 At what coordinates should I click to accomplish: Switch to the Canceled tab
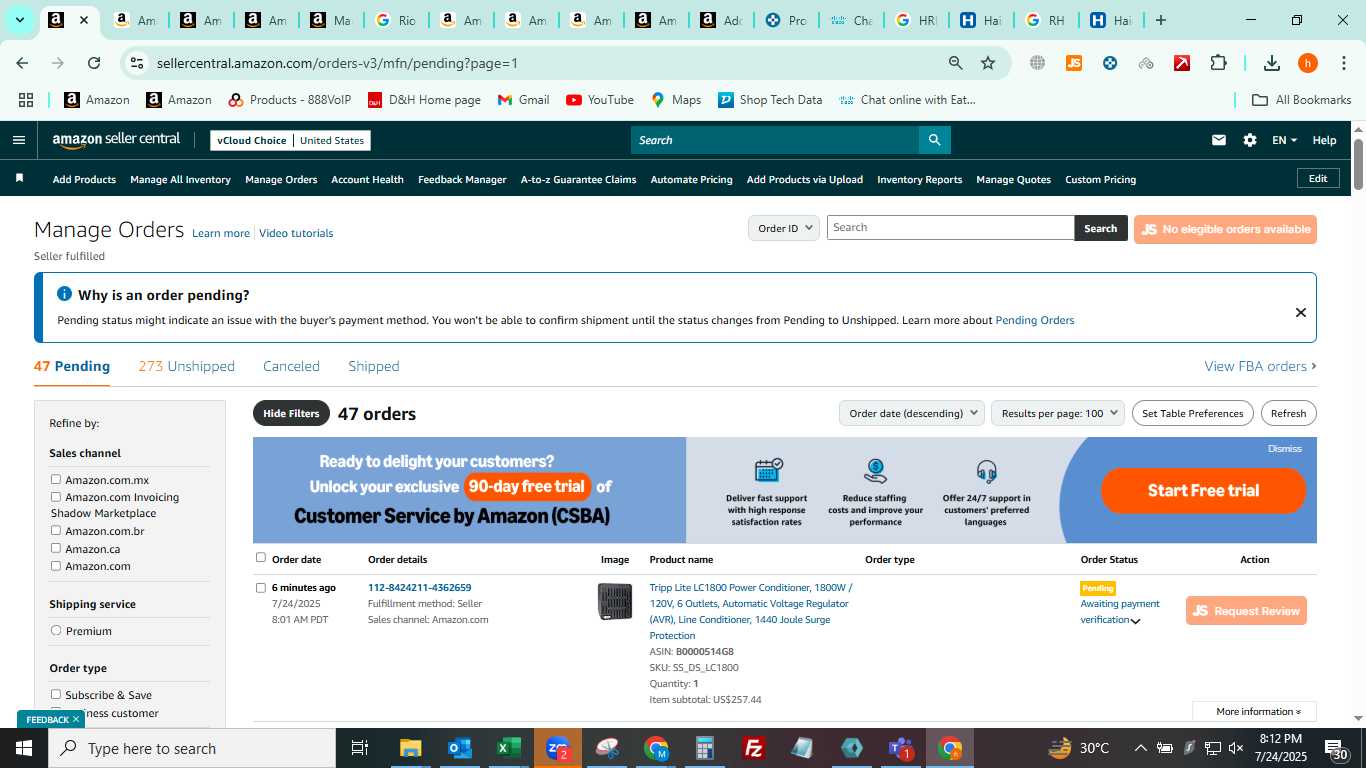coord(291,366)
